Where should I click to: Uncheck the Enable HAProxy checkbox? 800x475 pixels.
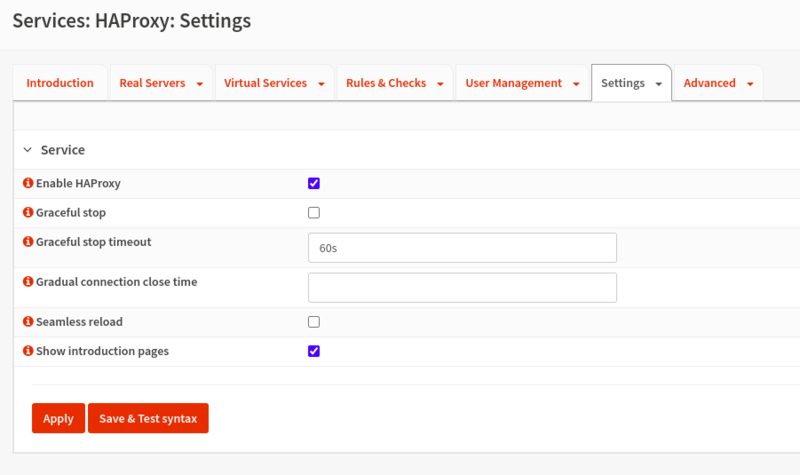click(x=314, y=184)
